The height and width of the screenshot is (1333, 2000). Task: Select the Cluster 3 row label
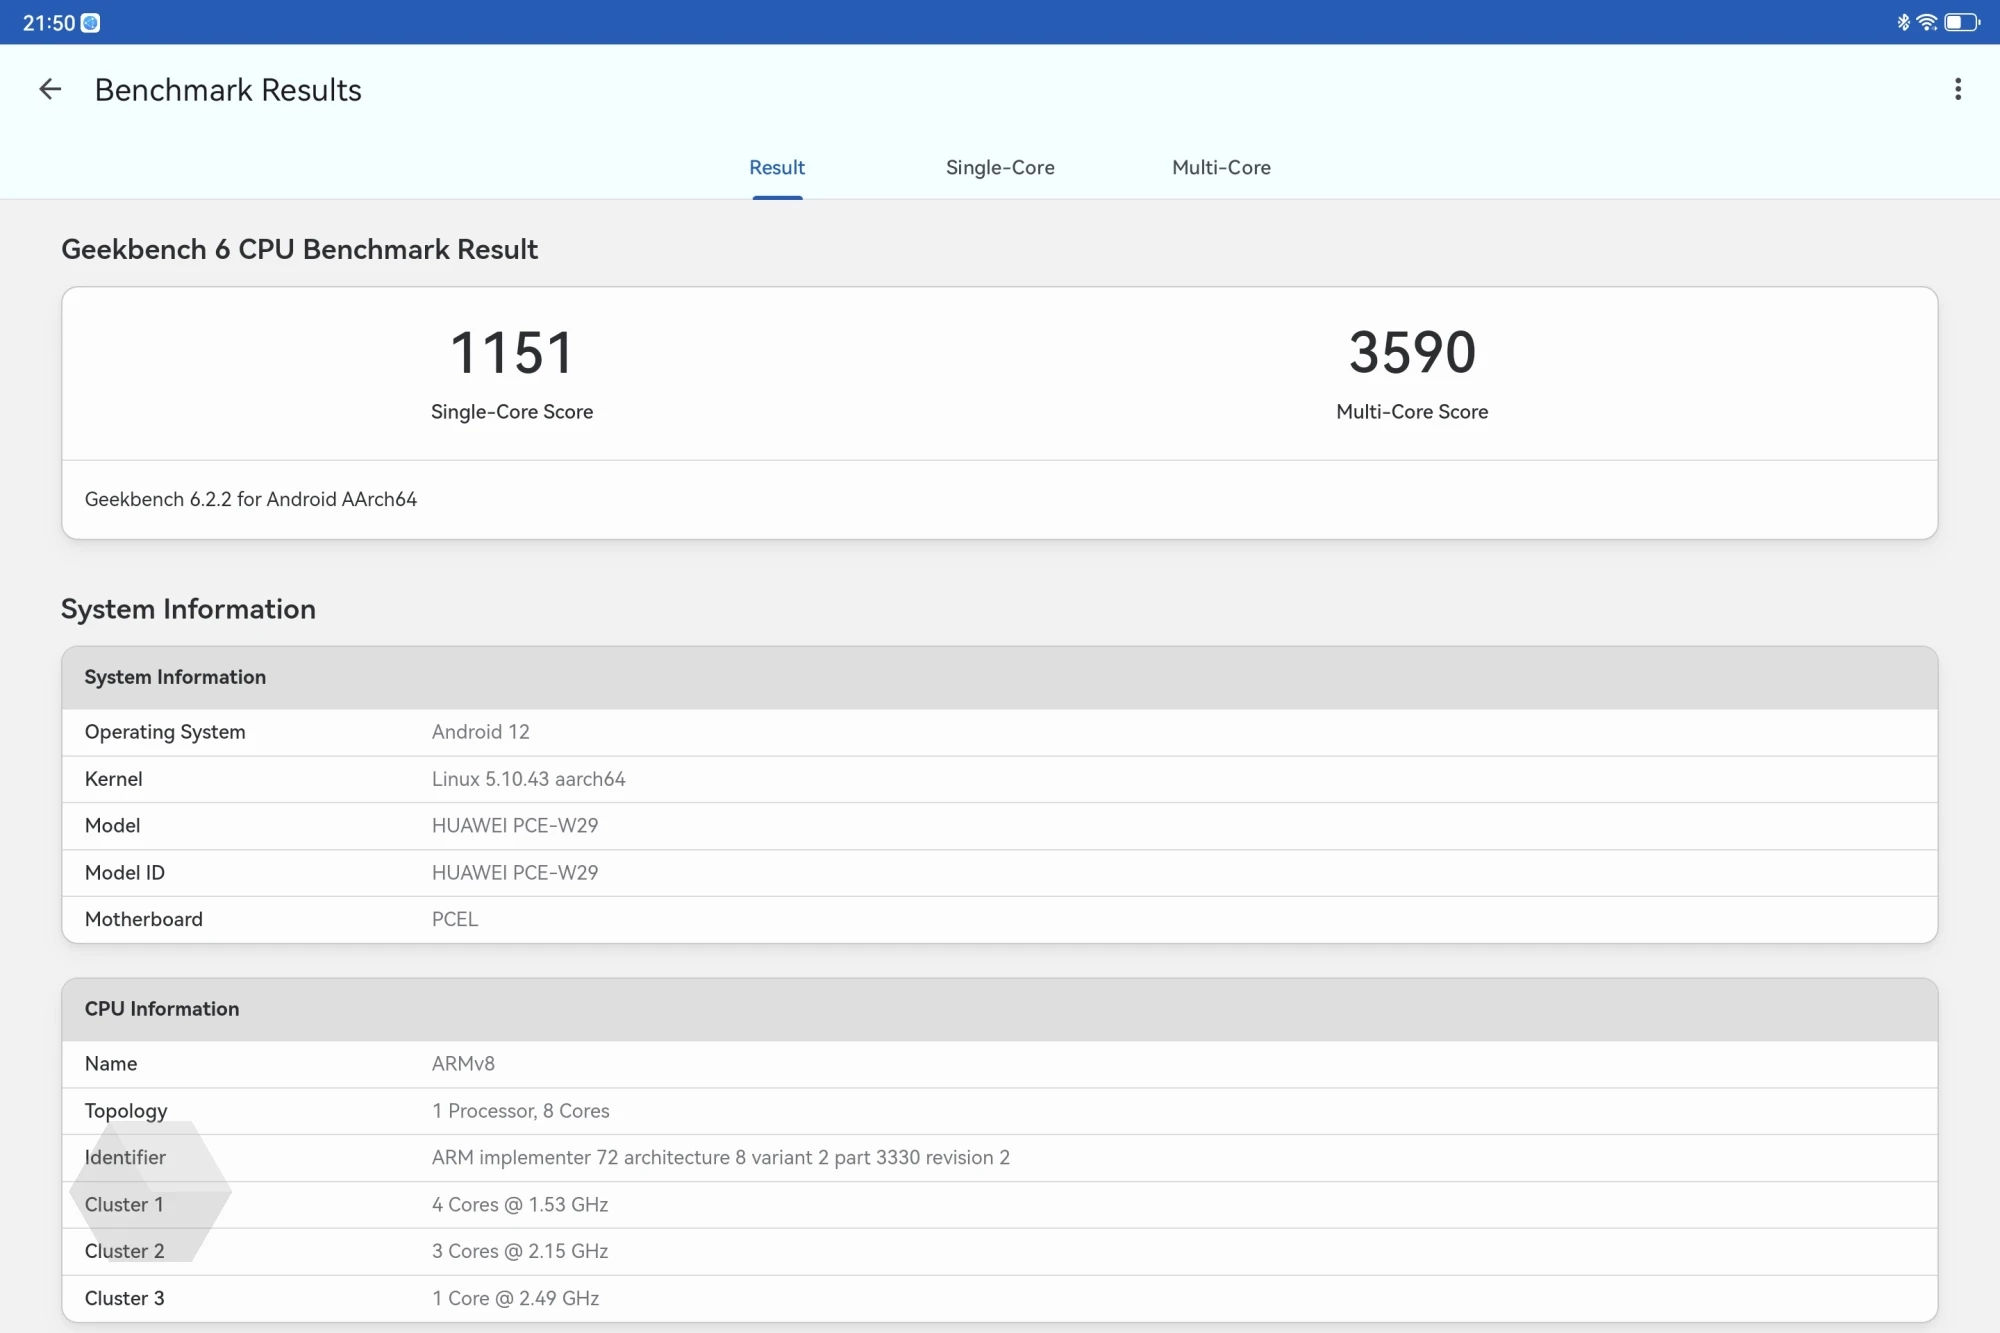[x=125, y=1298]
